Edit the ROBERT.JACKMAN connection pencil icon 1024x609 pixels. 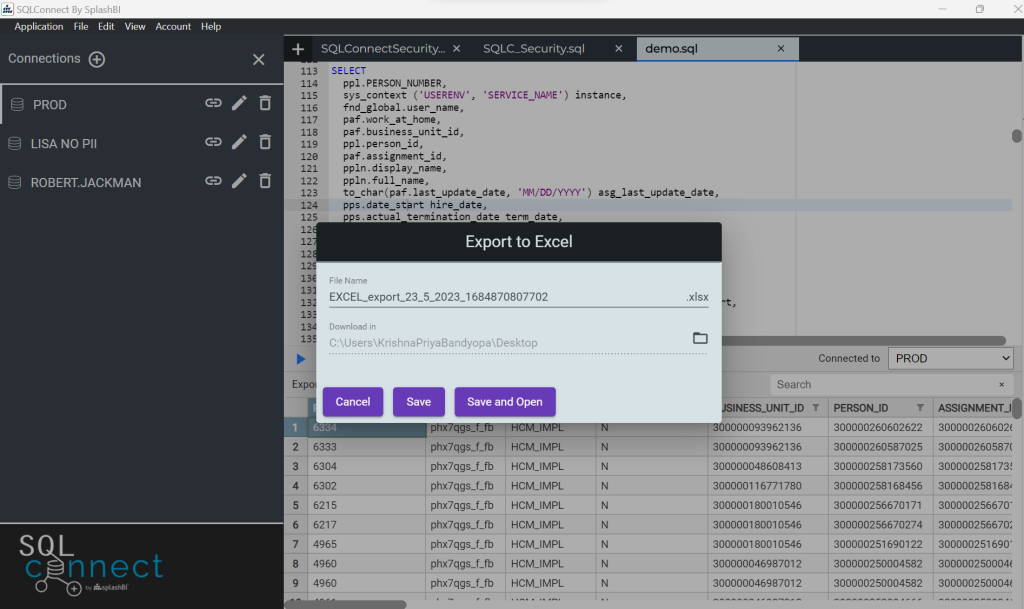click(239, 182)
